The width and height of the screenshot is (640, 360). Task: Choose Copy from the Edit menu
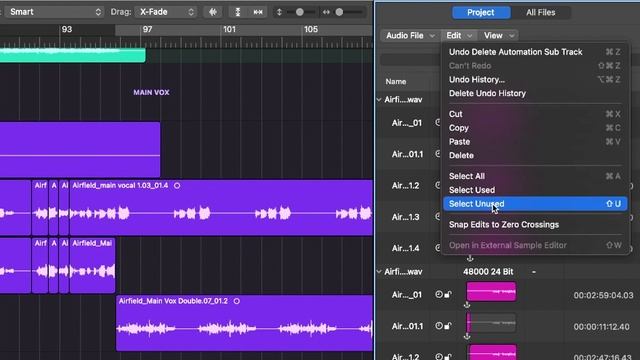[535, 128]
